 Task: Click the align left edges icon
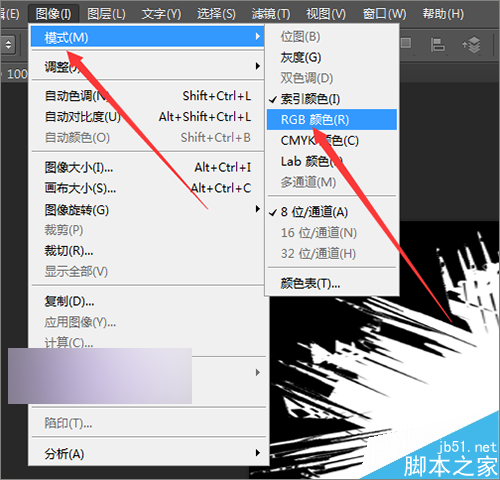pyautogui.click(x=438, y=45)
